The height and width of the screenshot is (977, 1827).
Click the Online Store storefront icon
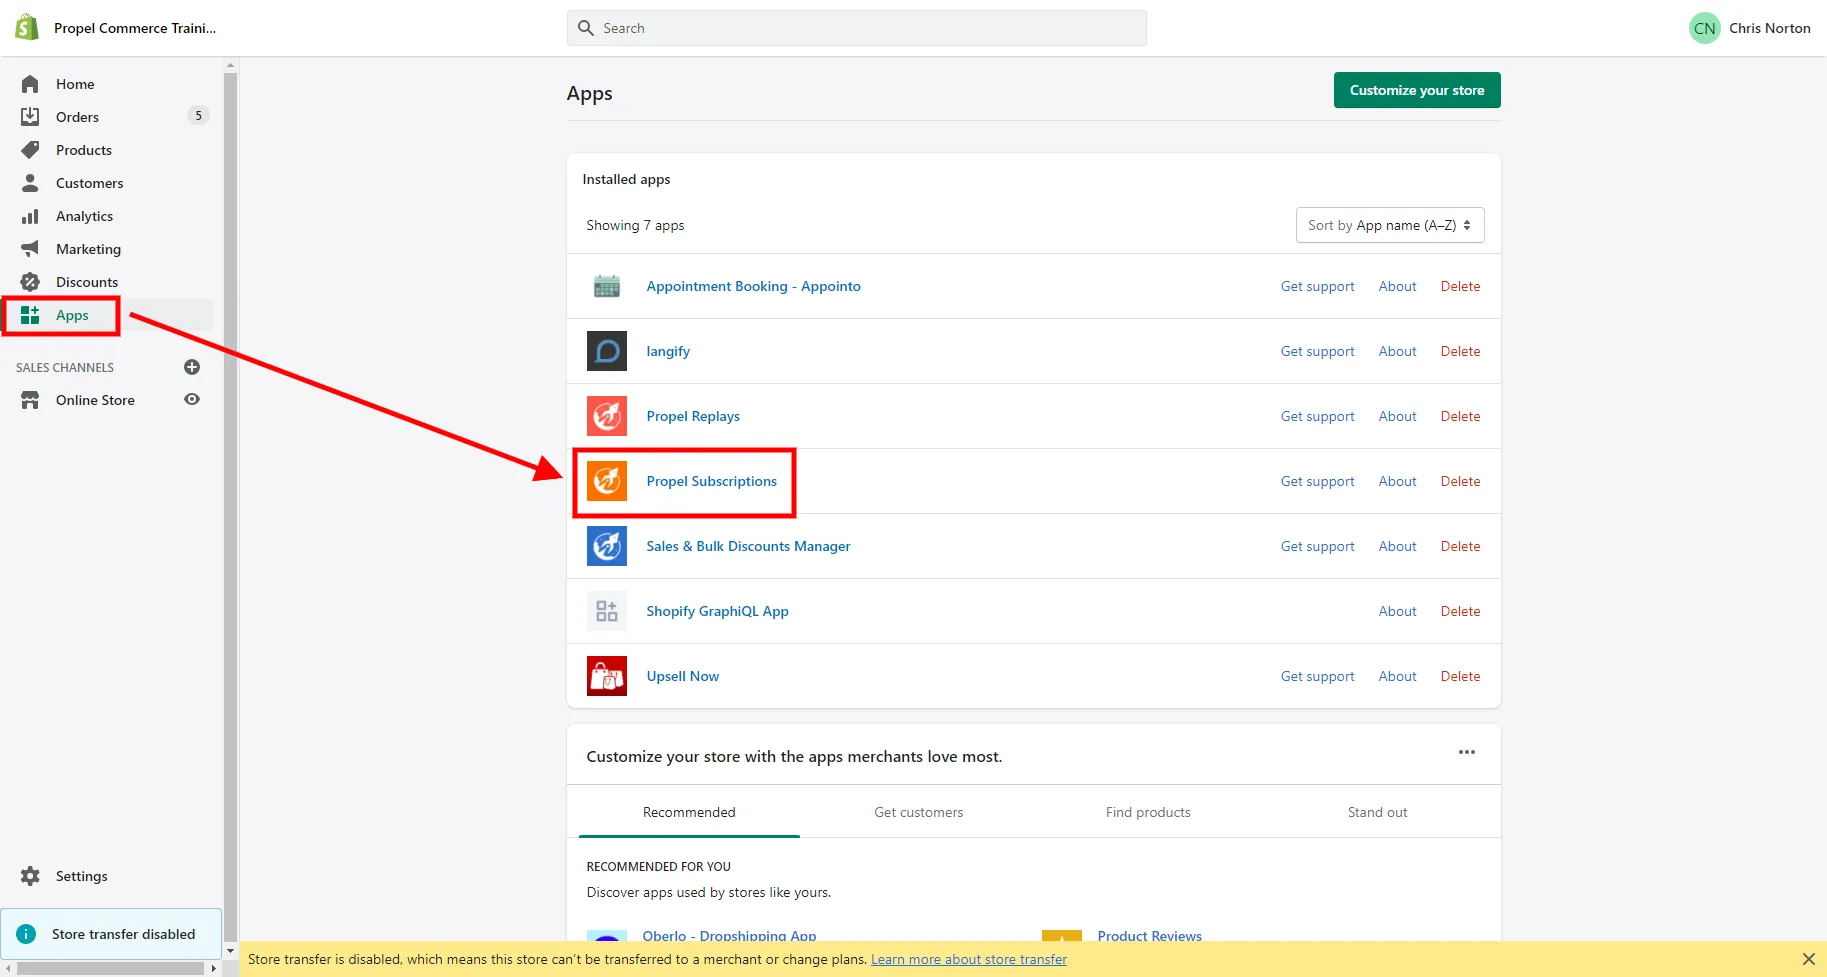click(x=30, y=400)
